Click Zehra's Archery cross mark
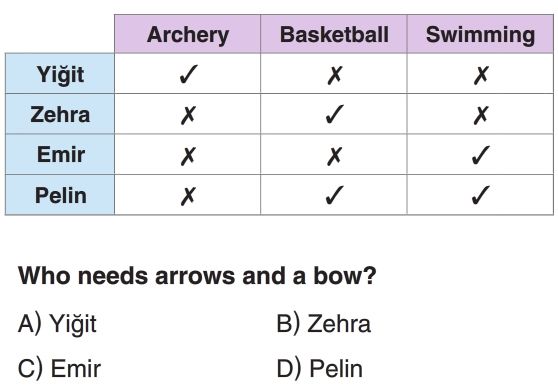 pyautogui.click(x=188, y=115)
